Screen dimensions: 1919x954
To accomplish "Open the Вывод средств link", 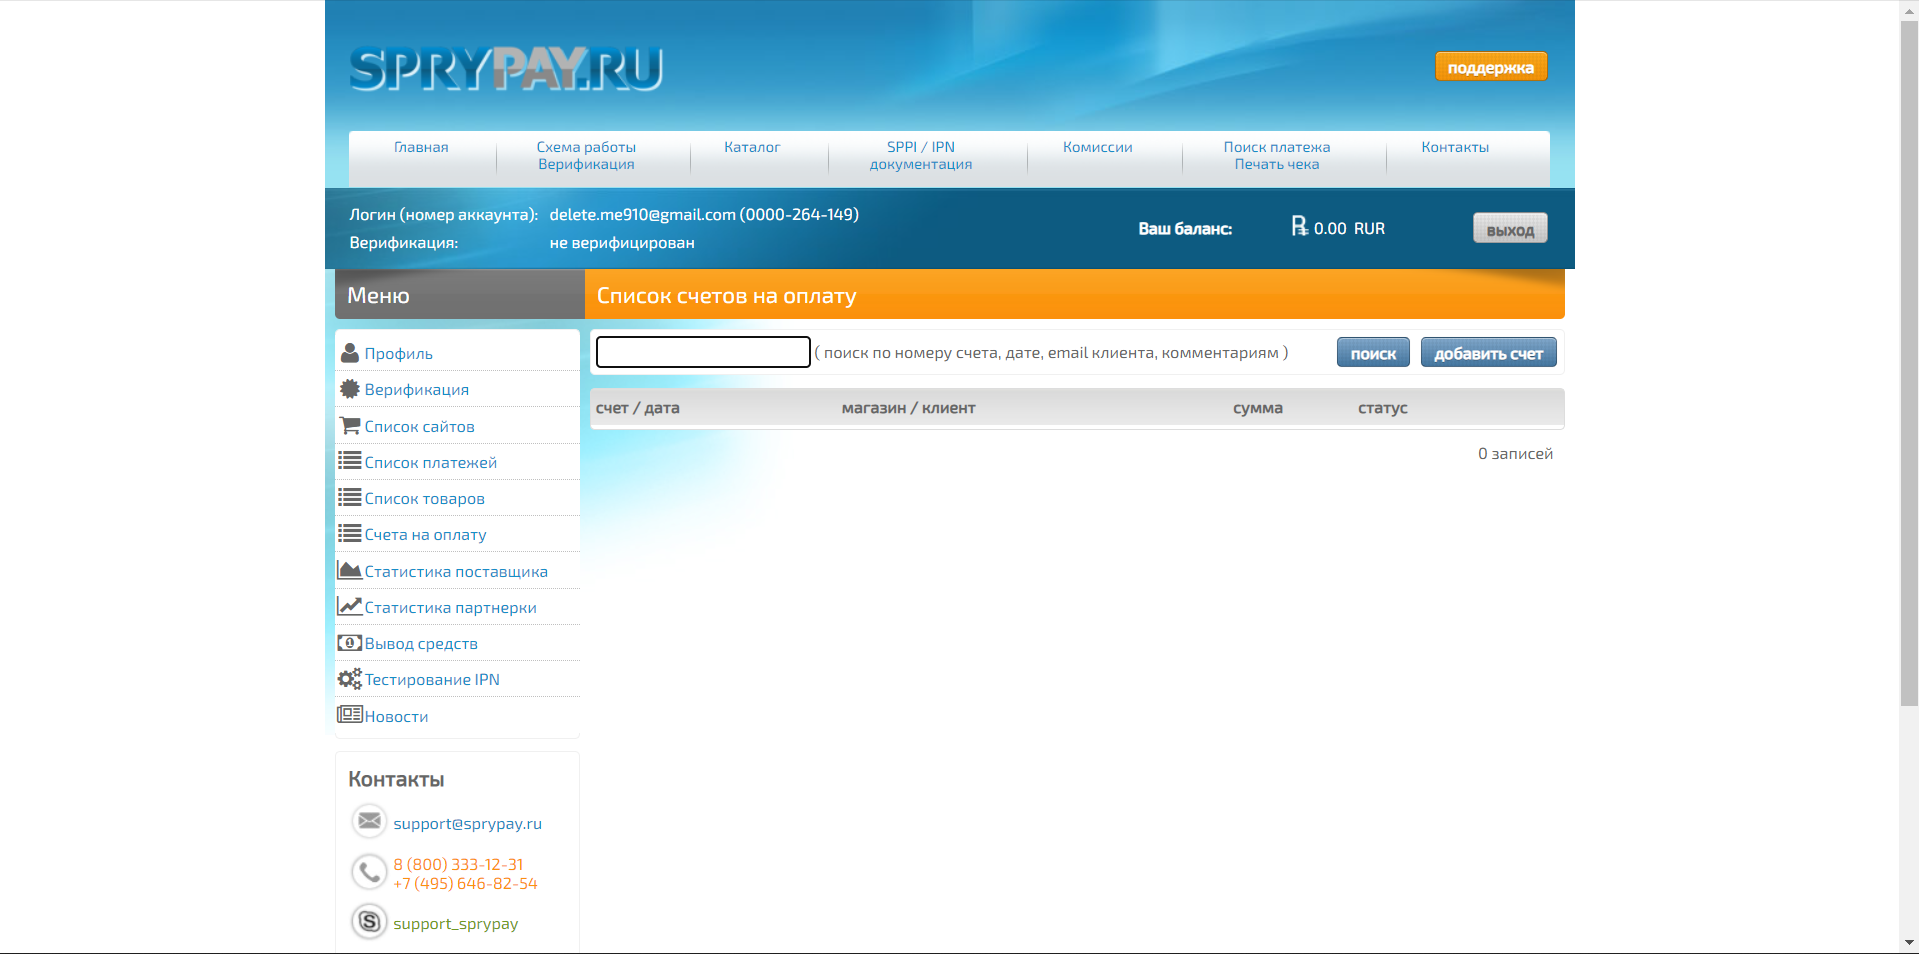I will [421, 644].
